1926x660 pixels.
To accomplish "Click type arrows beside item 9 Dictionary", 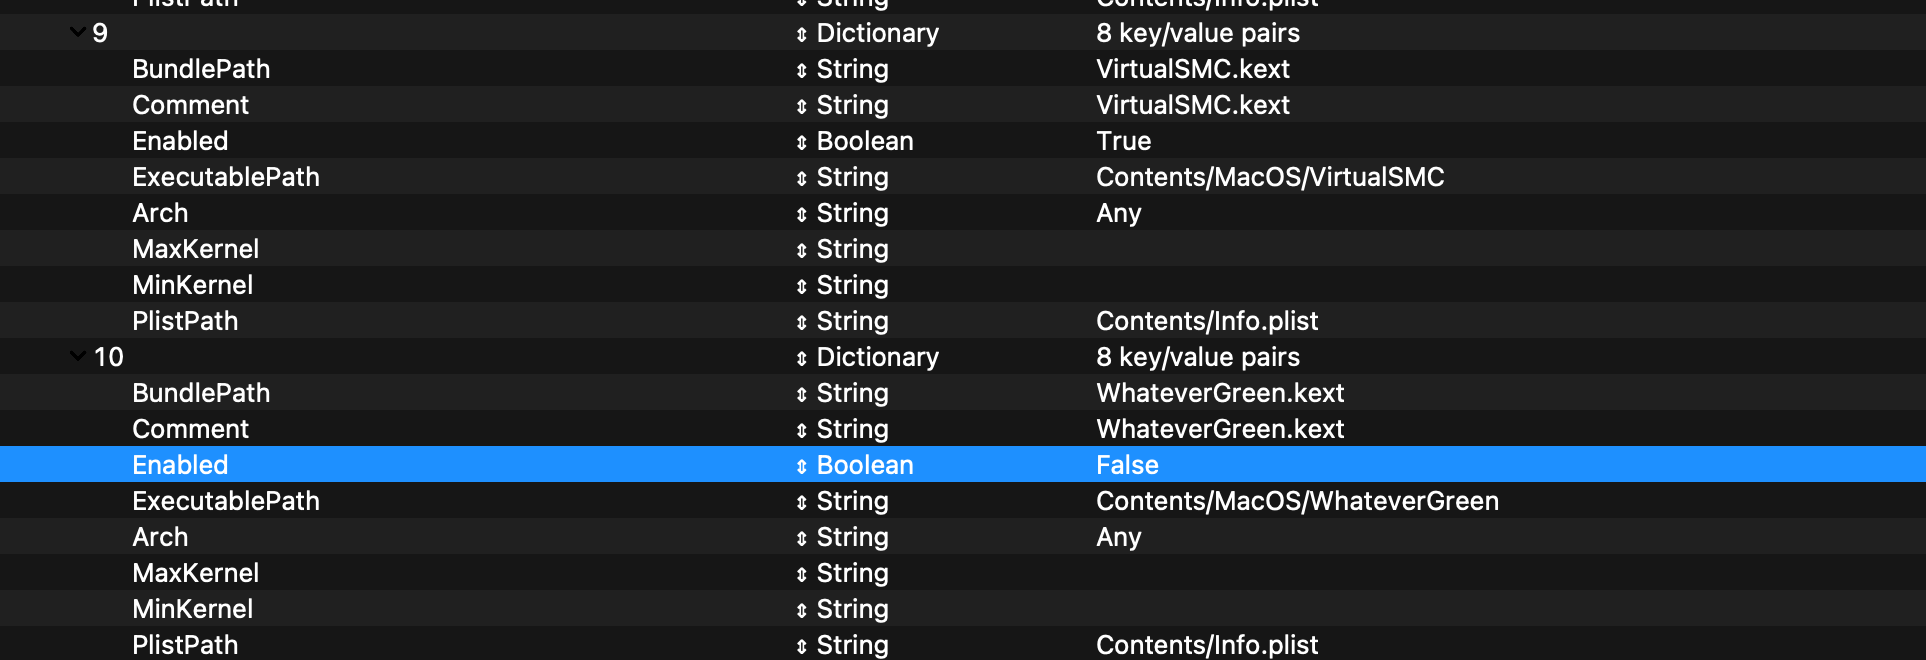I will pos(801,34).
